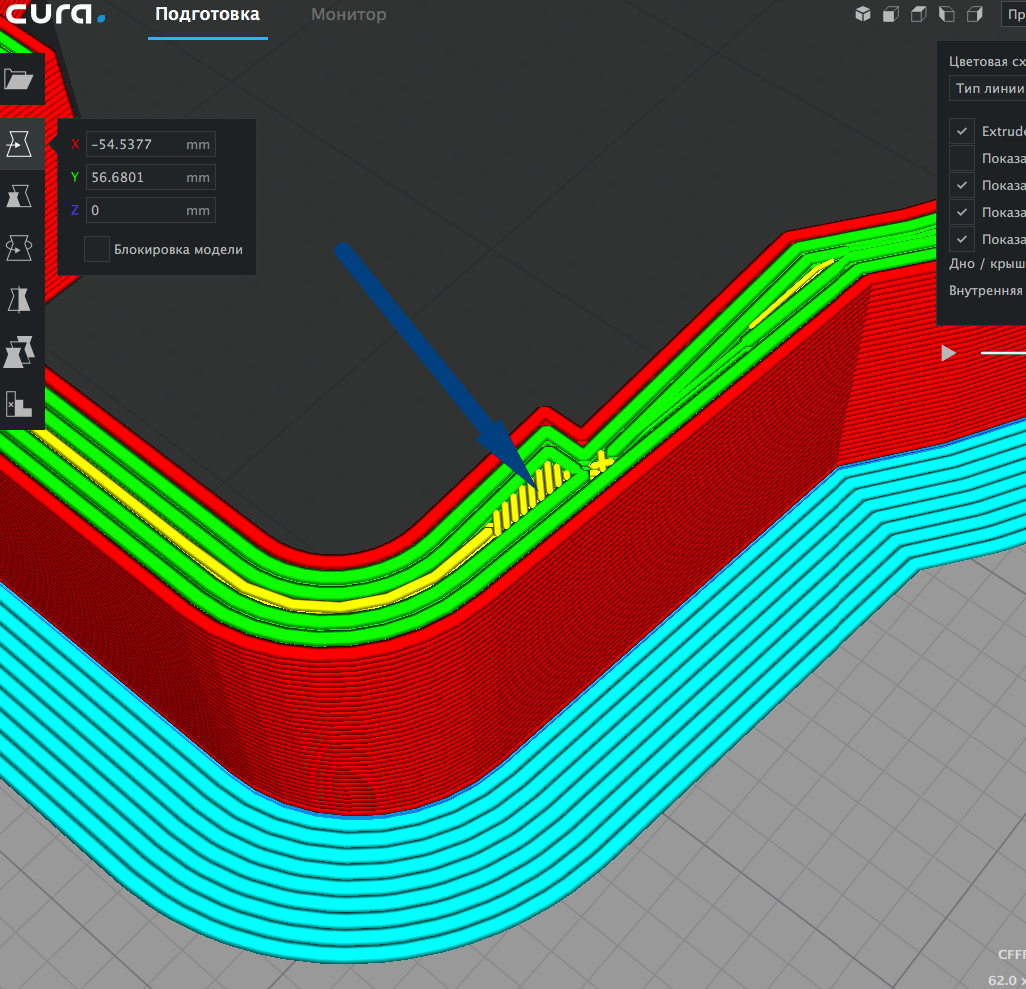Expand the dropdown at top right corner

[1012, 14]
